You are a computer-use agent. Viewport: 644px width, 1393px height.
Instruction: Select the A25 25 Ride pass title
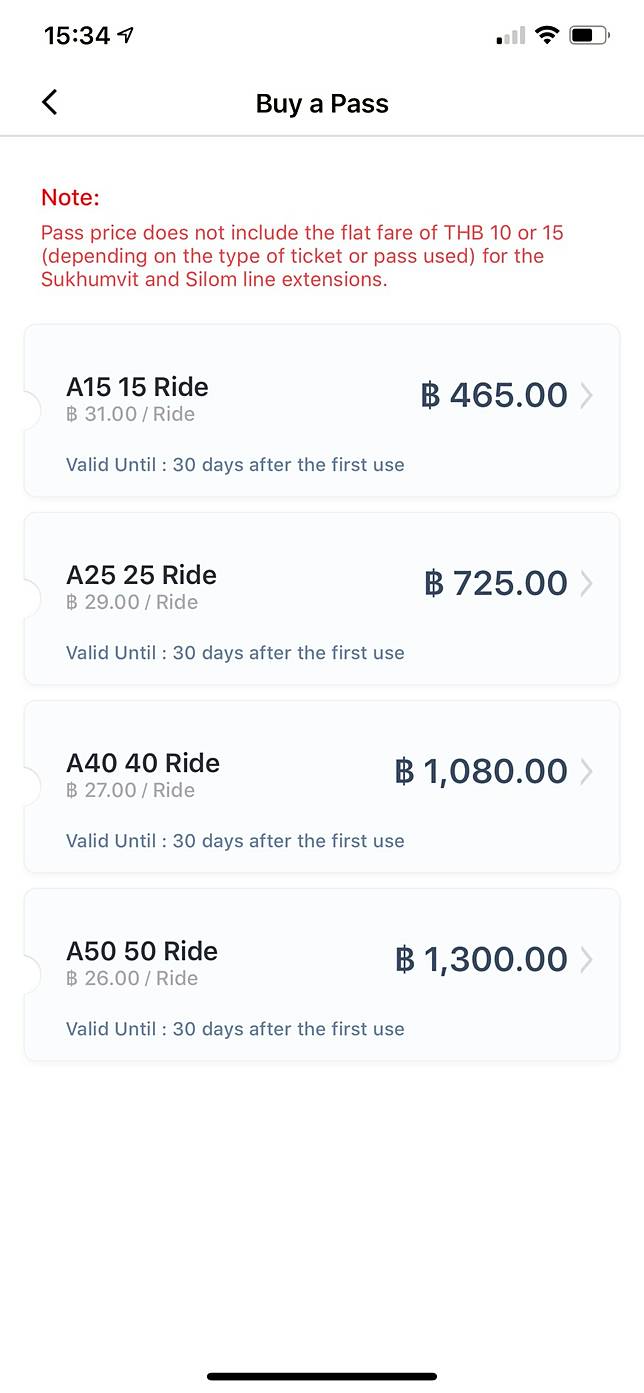click(x=141, y=575)
